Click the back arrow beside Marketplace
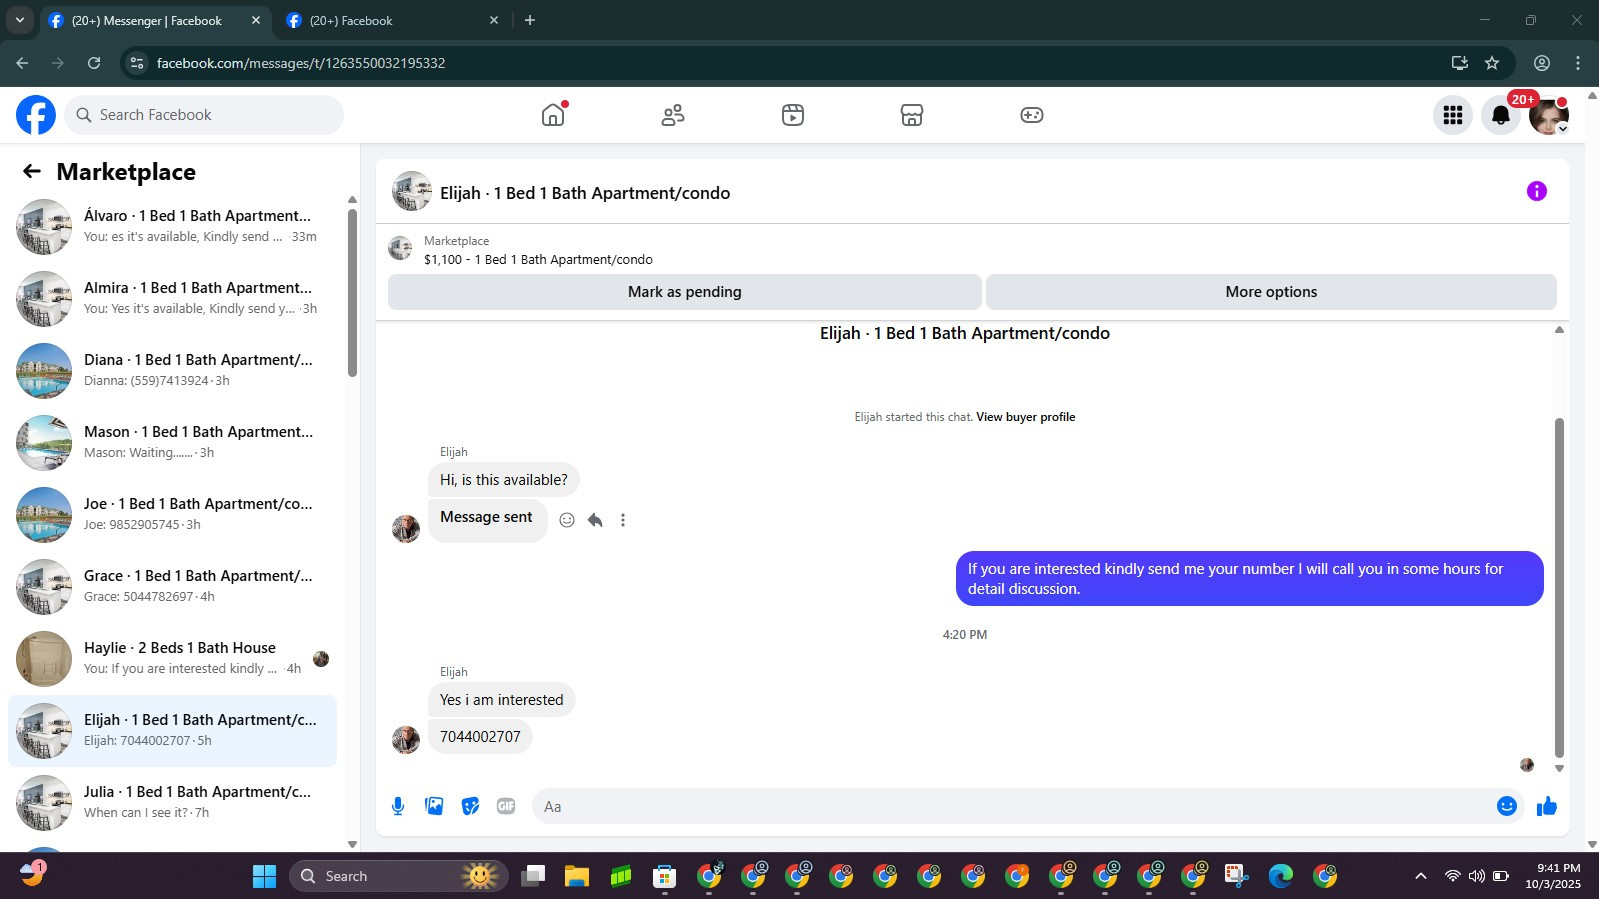Viewport: 1599px width, 899px height. pyautogui.click(x=32, y=172)
